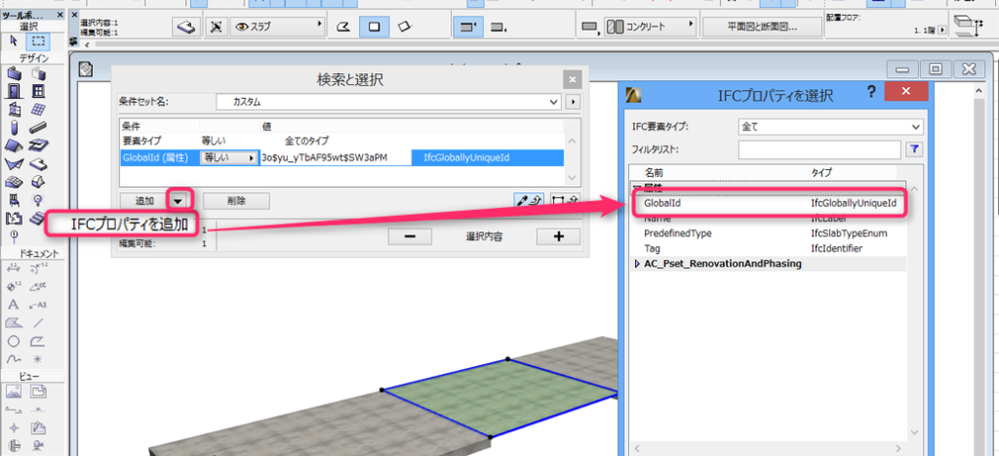Screen dimensions: 999x456
Task: Open the IFC要素タイプ 全て dropdown
Action: pyautogui.click(x=830, y=127)
